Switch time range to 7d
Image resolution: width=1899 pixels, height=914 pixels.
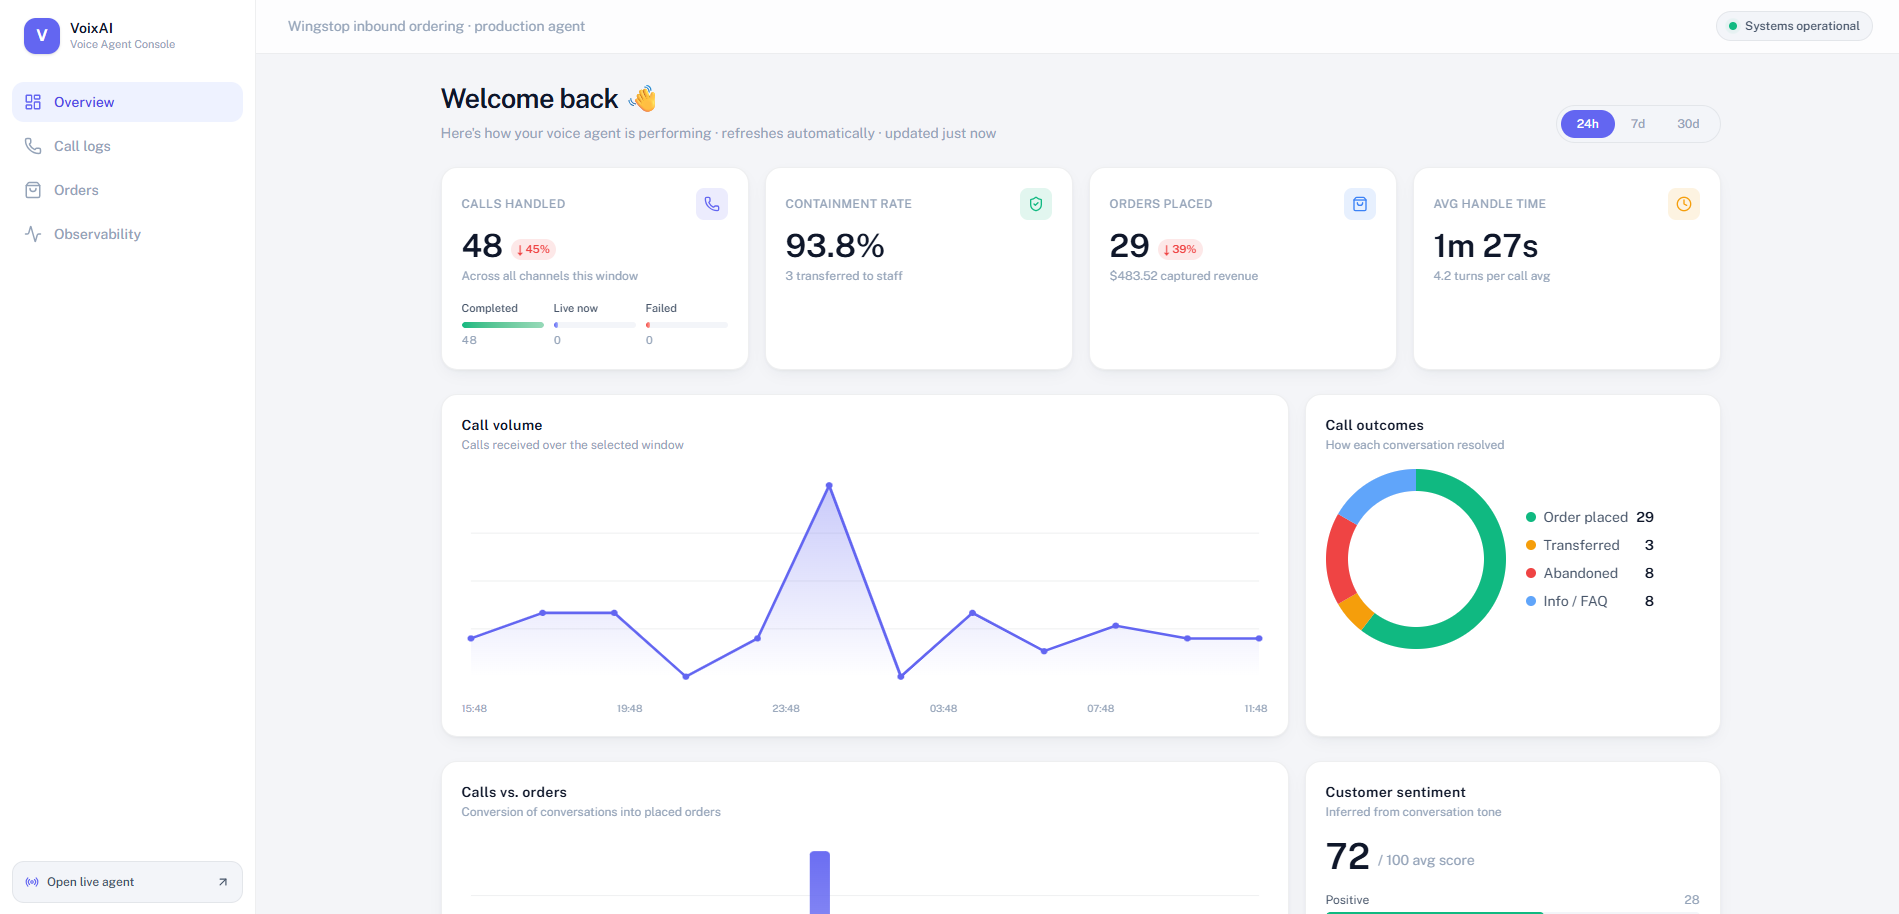pyautogui.click(x=1638, y=124)
